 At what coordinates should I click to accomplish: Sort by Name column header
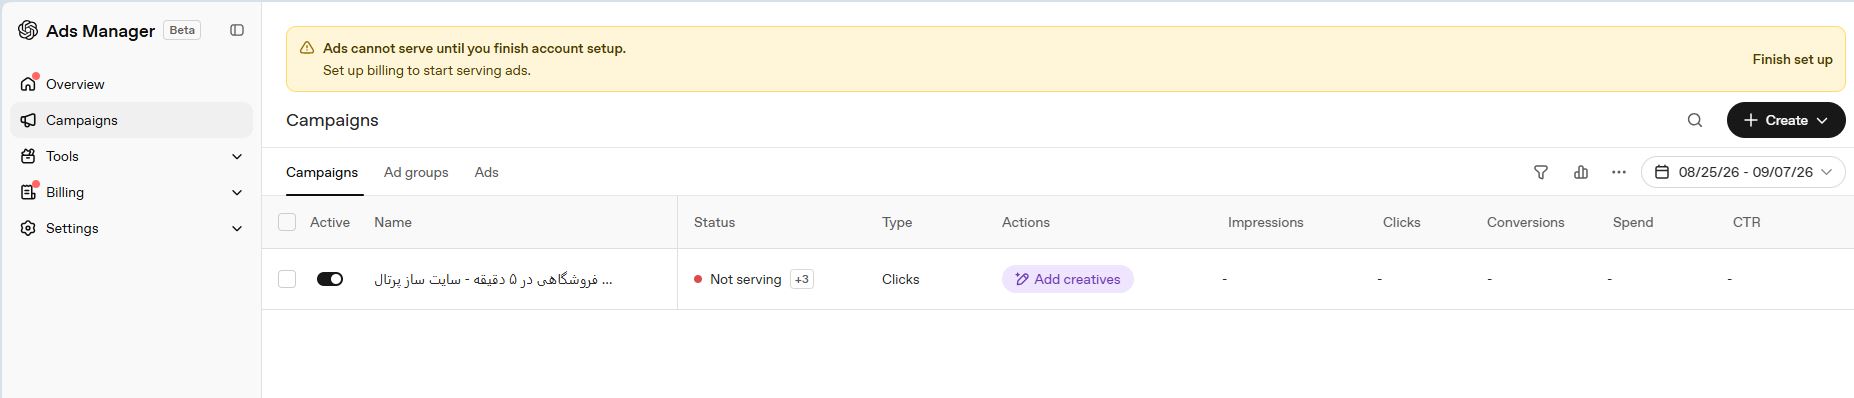click(x=393, y=222)
